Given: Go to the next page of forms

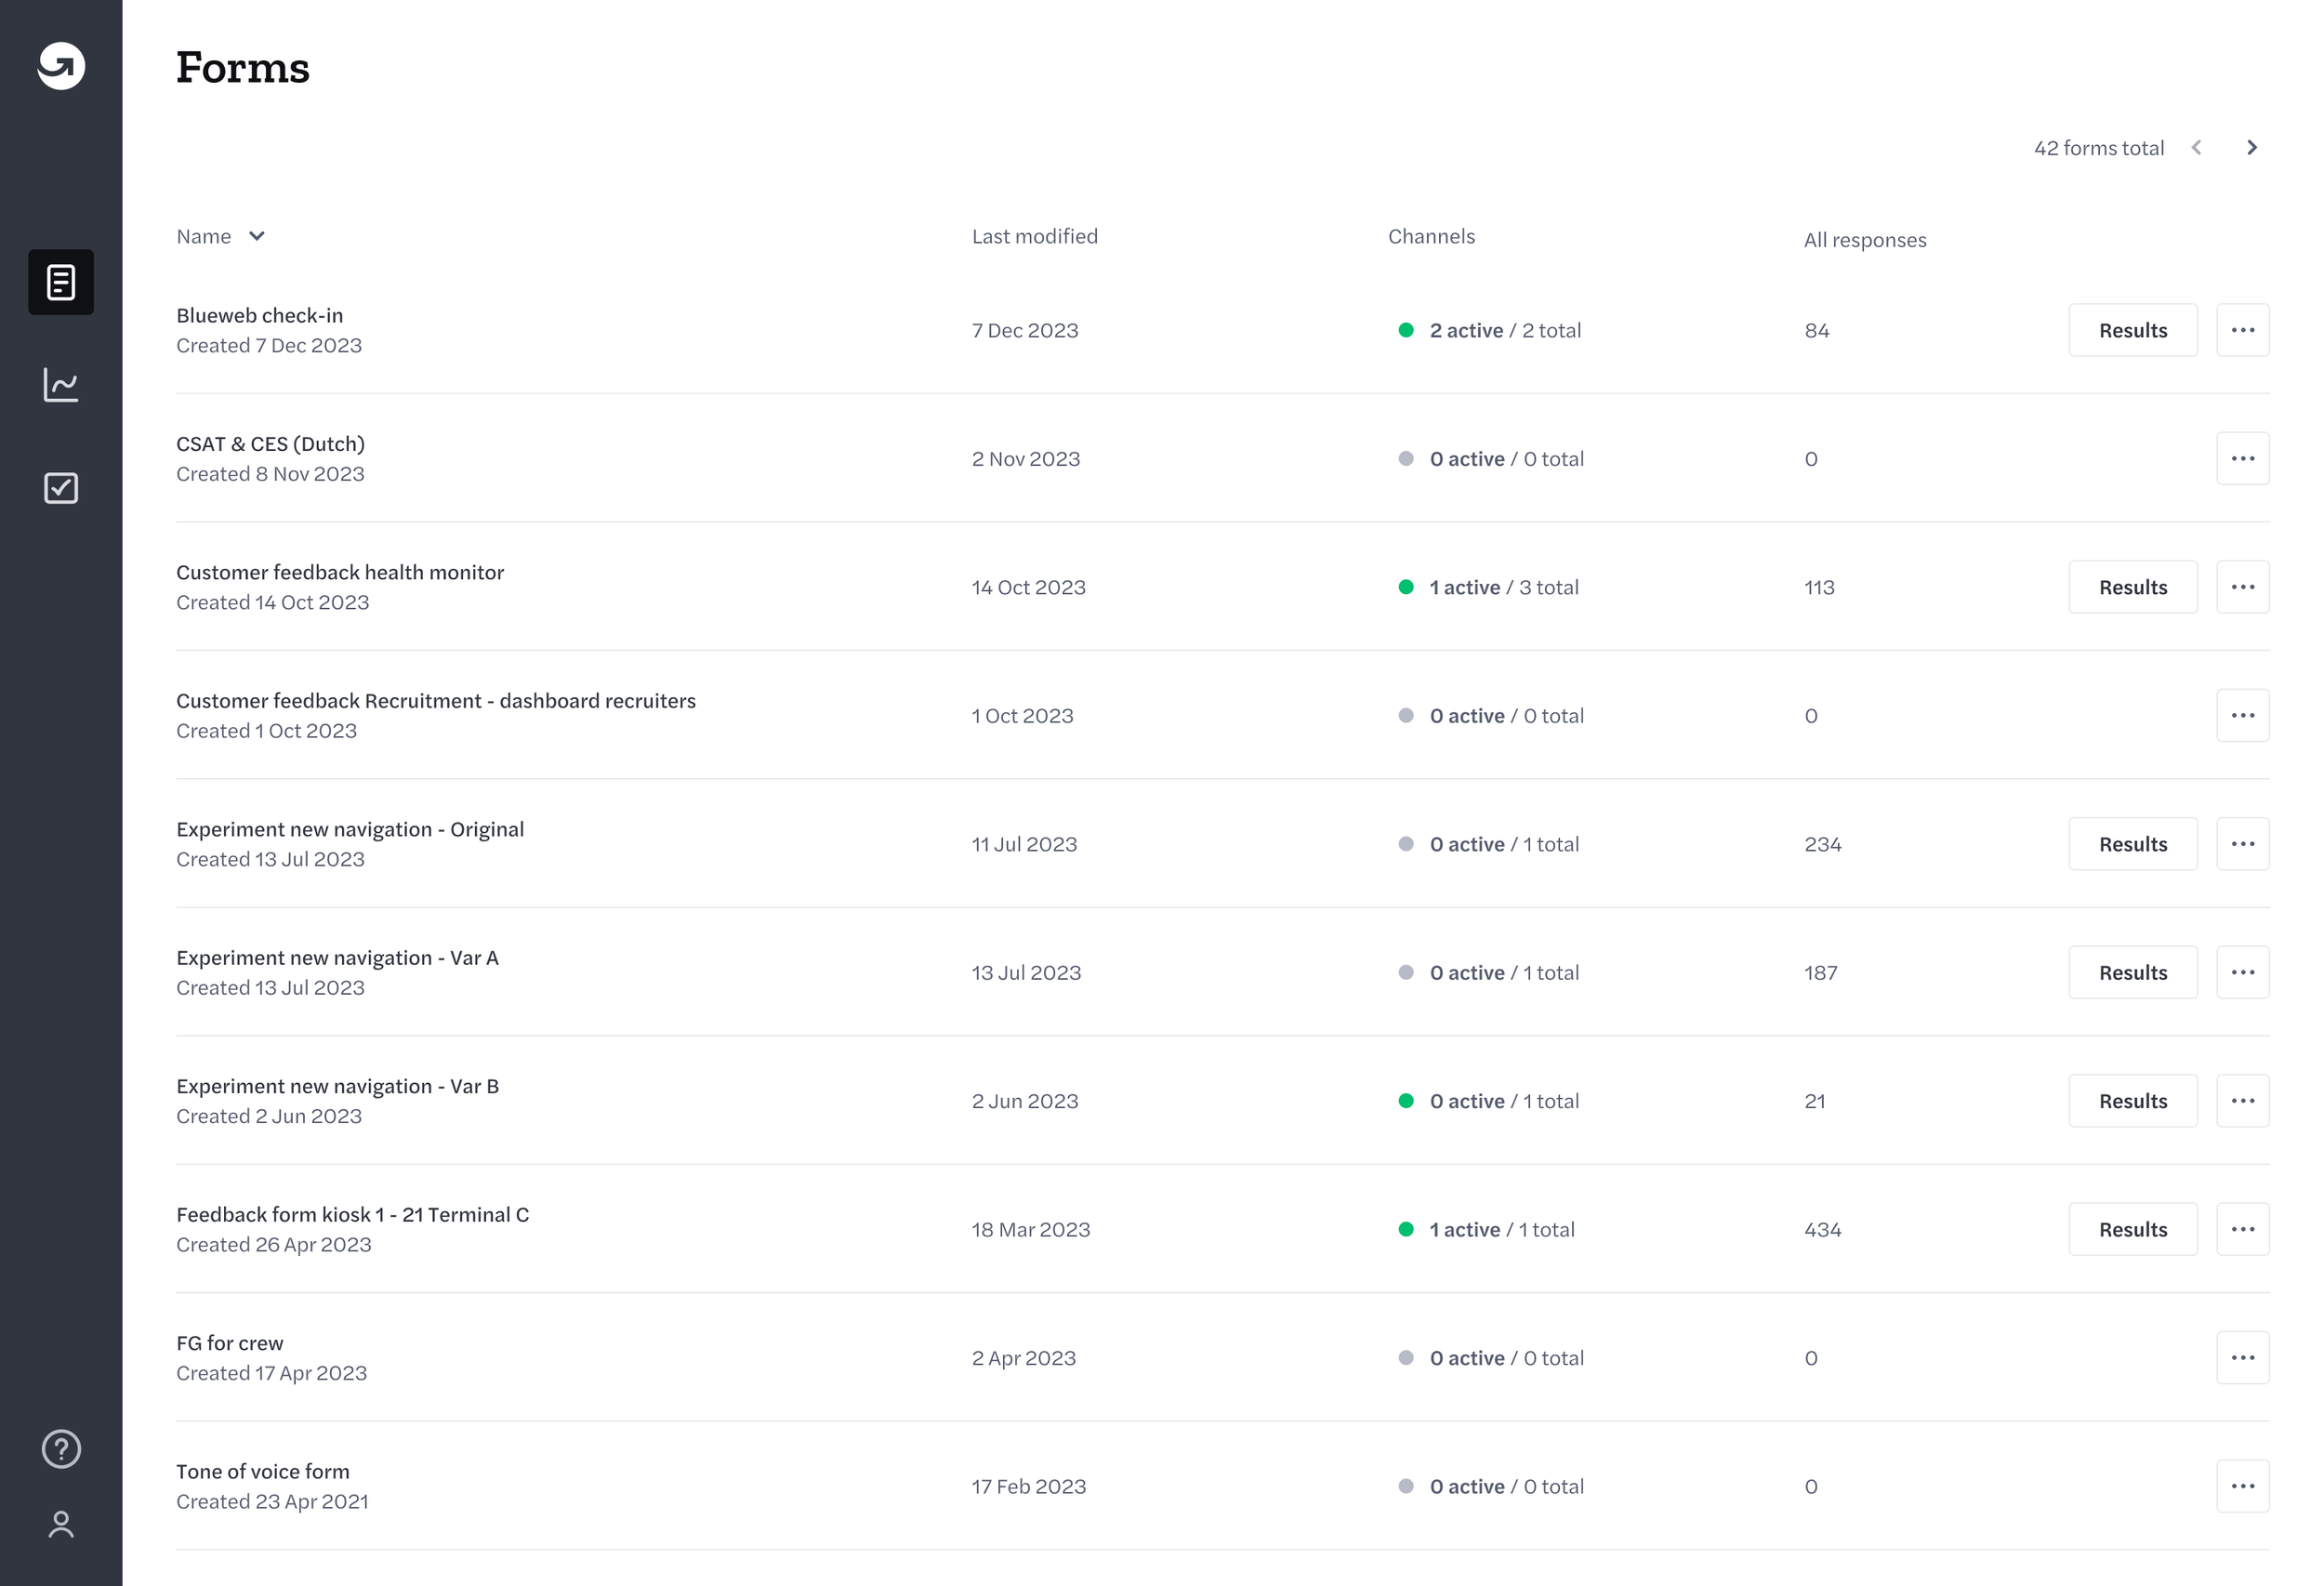Looking at the screenshot, I should (x=2252, y=148).
